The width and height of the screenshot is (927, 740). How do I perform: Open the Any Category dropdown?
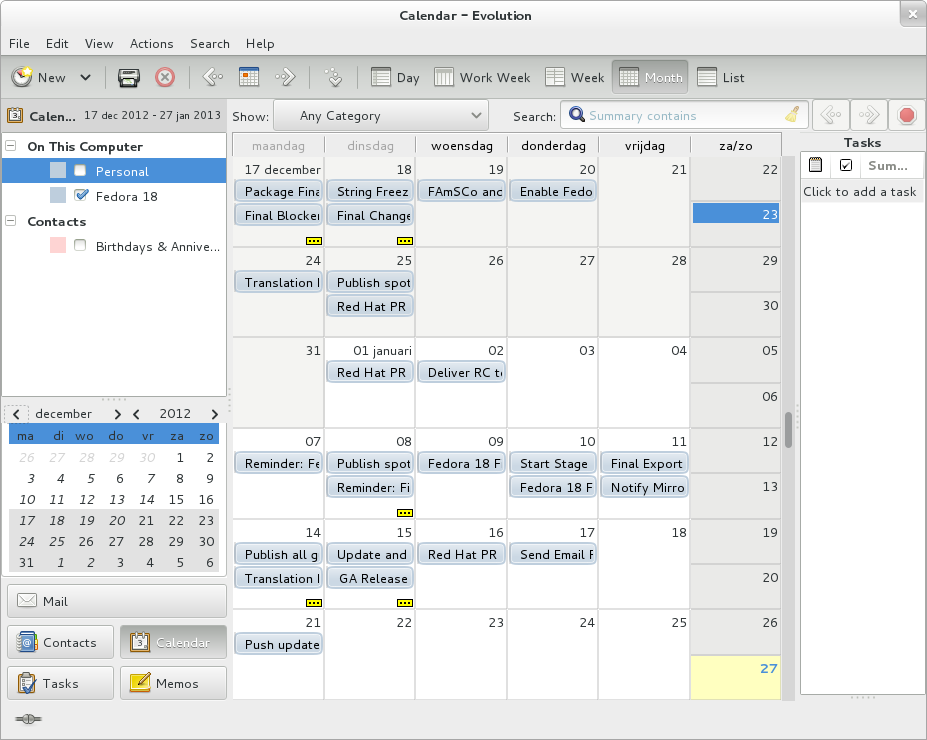380,116
